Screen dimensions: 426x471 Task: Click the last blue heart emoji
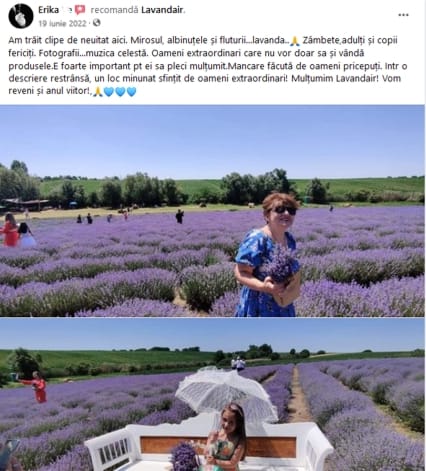[131, 91]
